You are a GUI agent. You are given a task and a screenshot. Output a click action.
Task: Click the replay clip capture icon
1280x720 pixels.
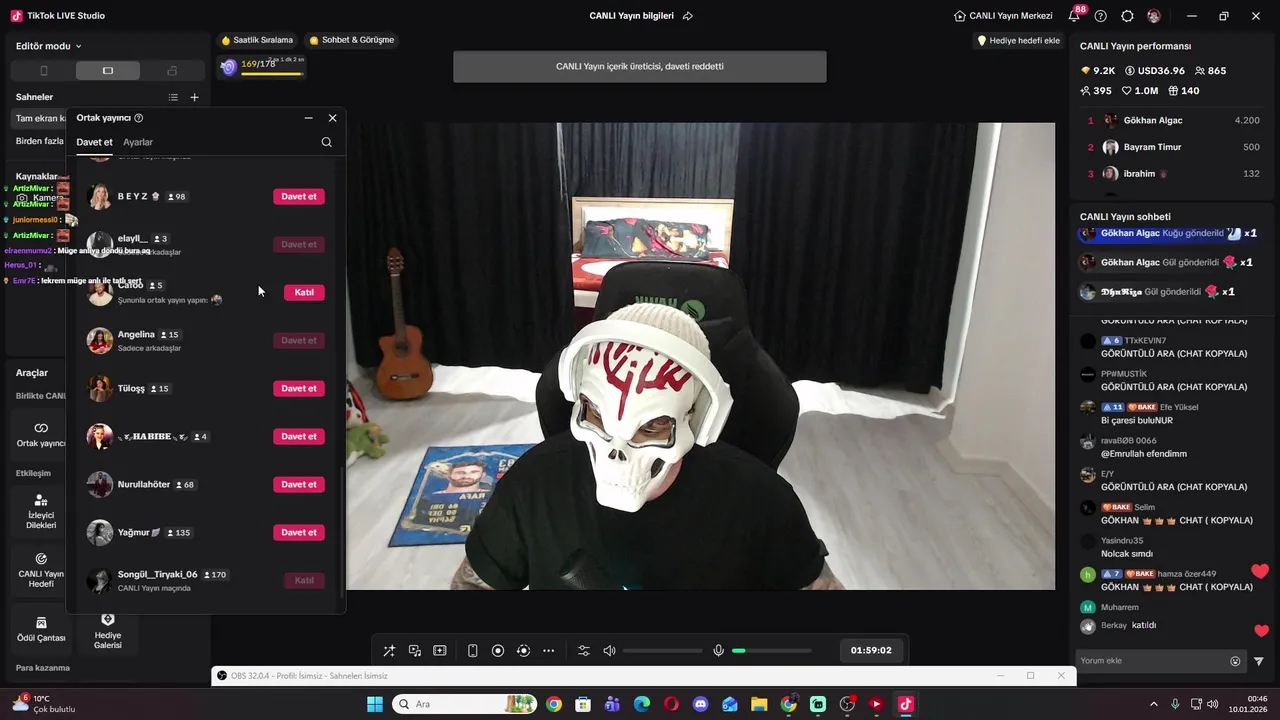coord(523,651)
